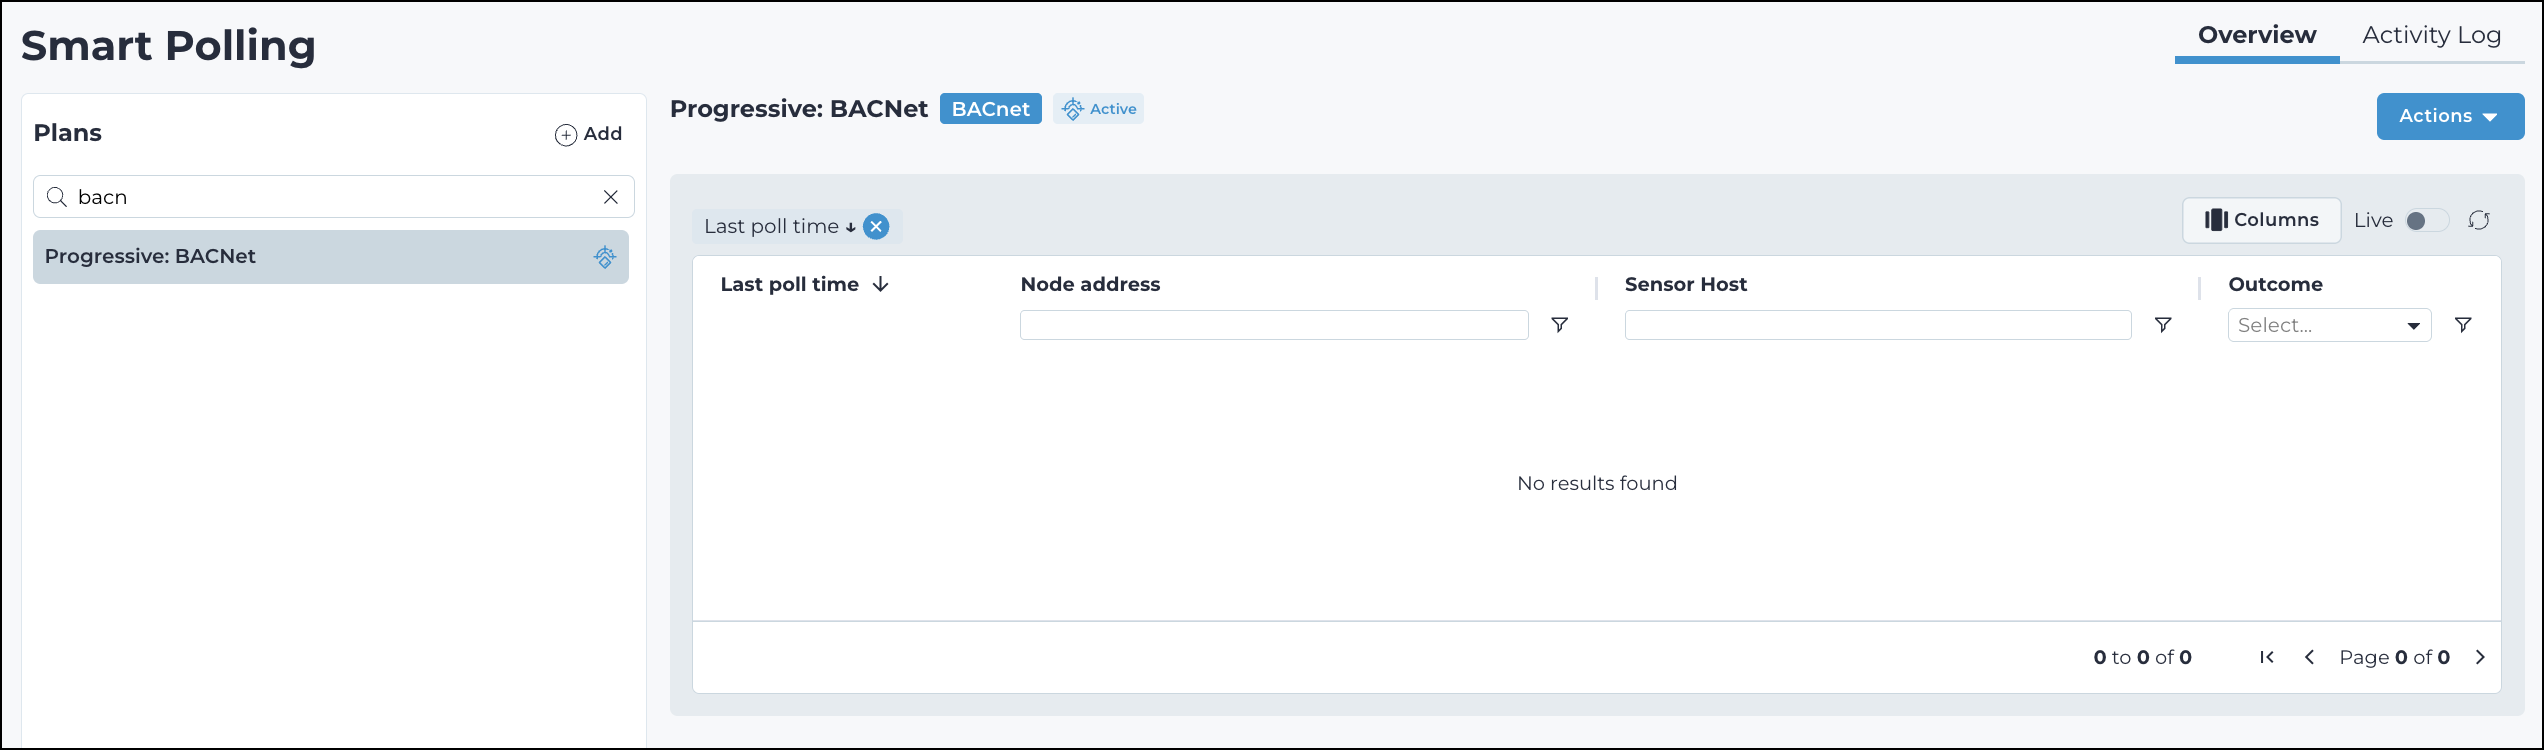
Task: Click the Outcome filter icon
Action: [2463, 325]
